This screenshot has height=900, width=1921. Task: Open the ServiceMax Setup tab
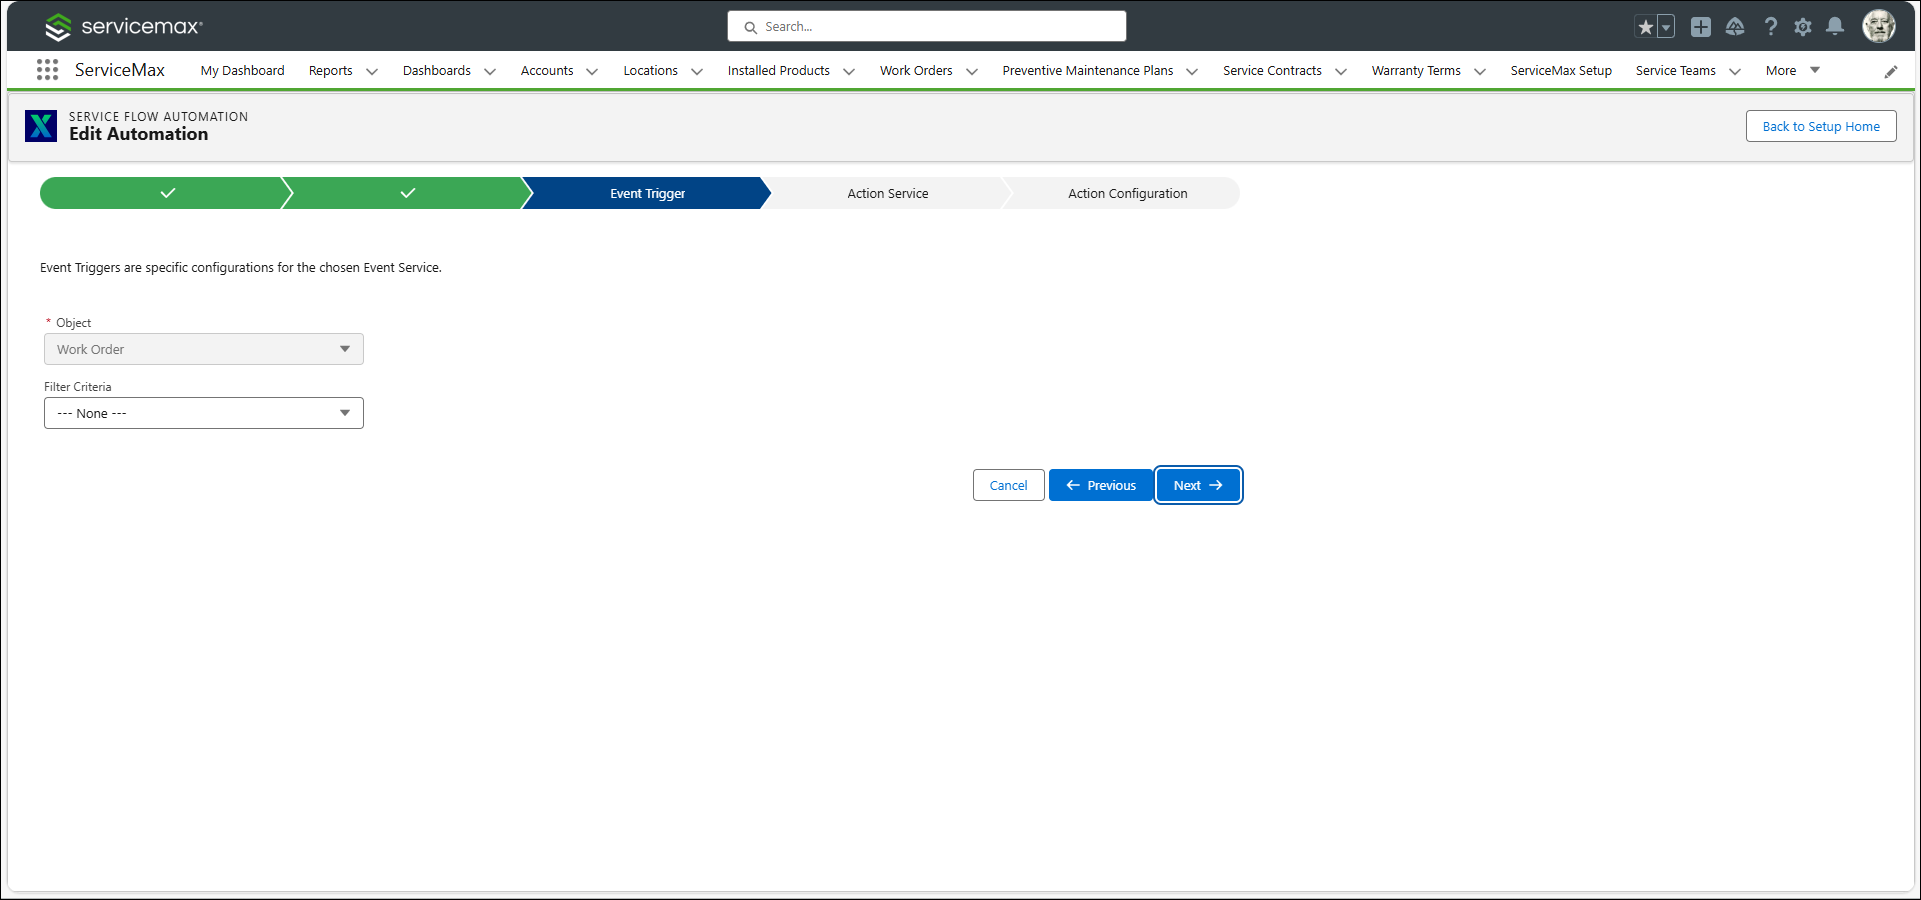pyautogui.click(x=1561, y=71)
